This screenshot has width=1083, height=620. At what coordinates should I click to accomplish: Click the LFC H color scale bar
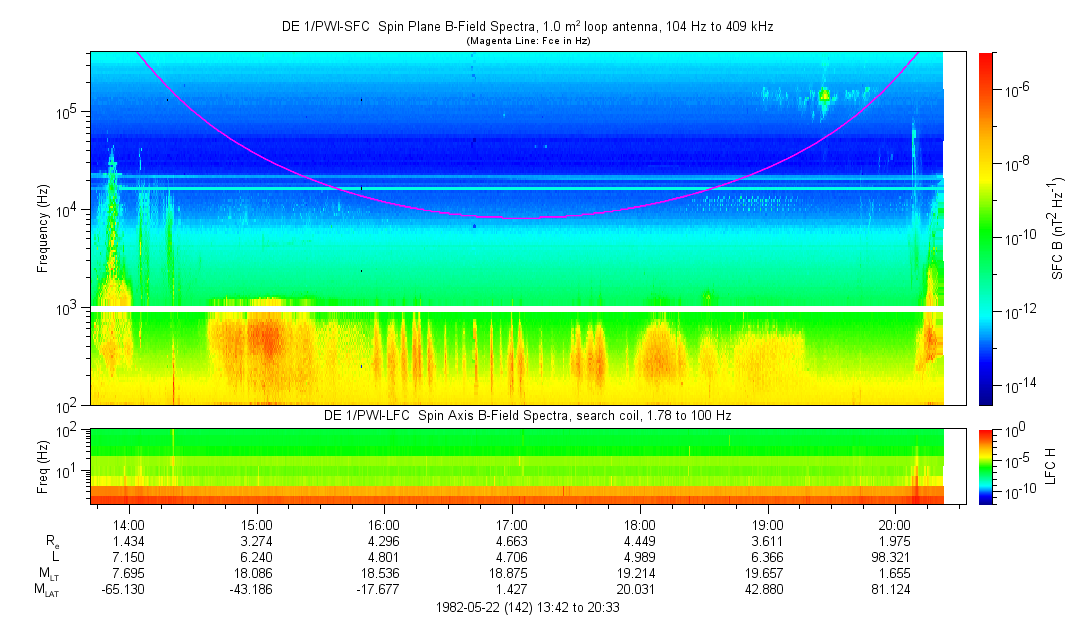(985, 465)
